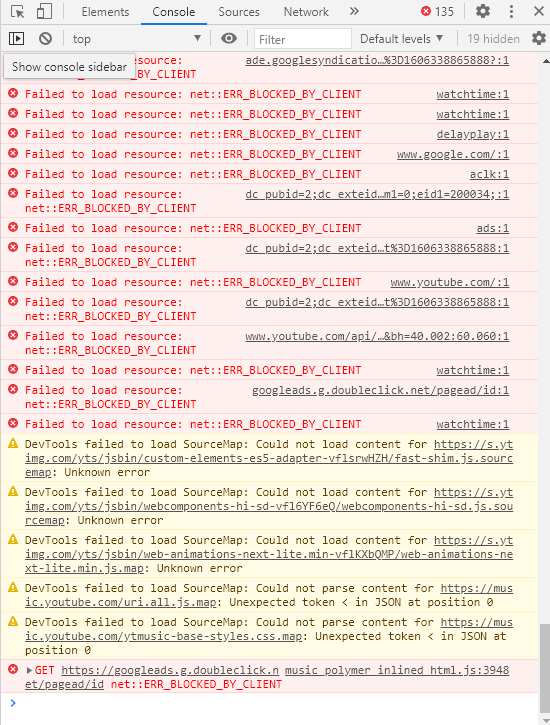Switch to the Console tab

174,12
